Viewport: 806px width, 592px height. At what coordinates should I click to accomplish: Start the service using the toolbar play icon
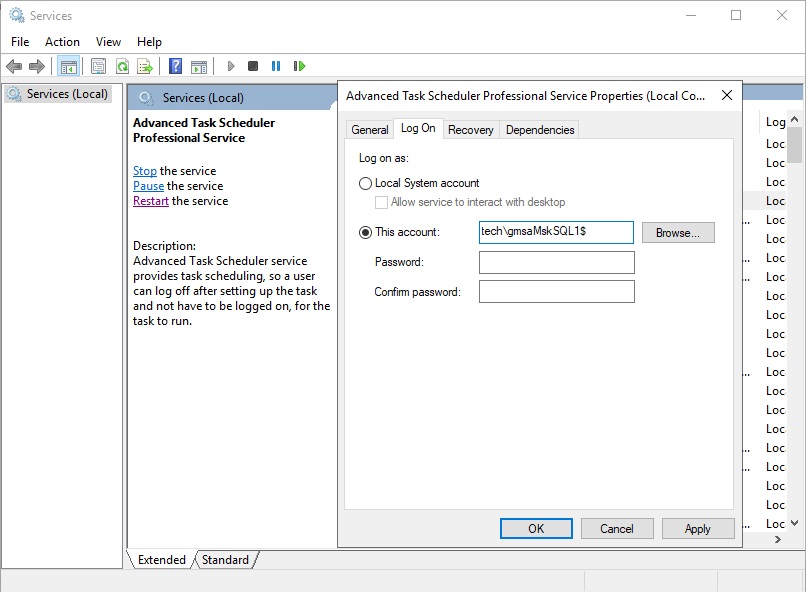click(x=231, y=66)
